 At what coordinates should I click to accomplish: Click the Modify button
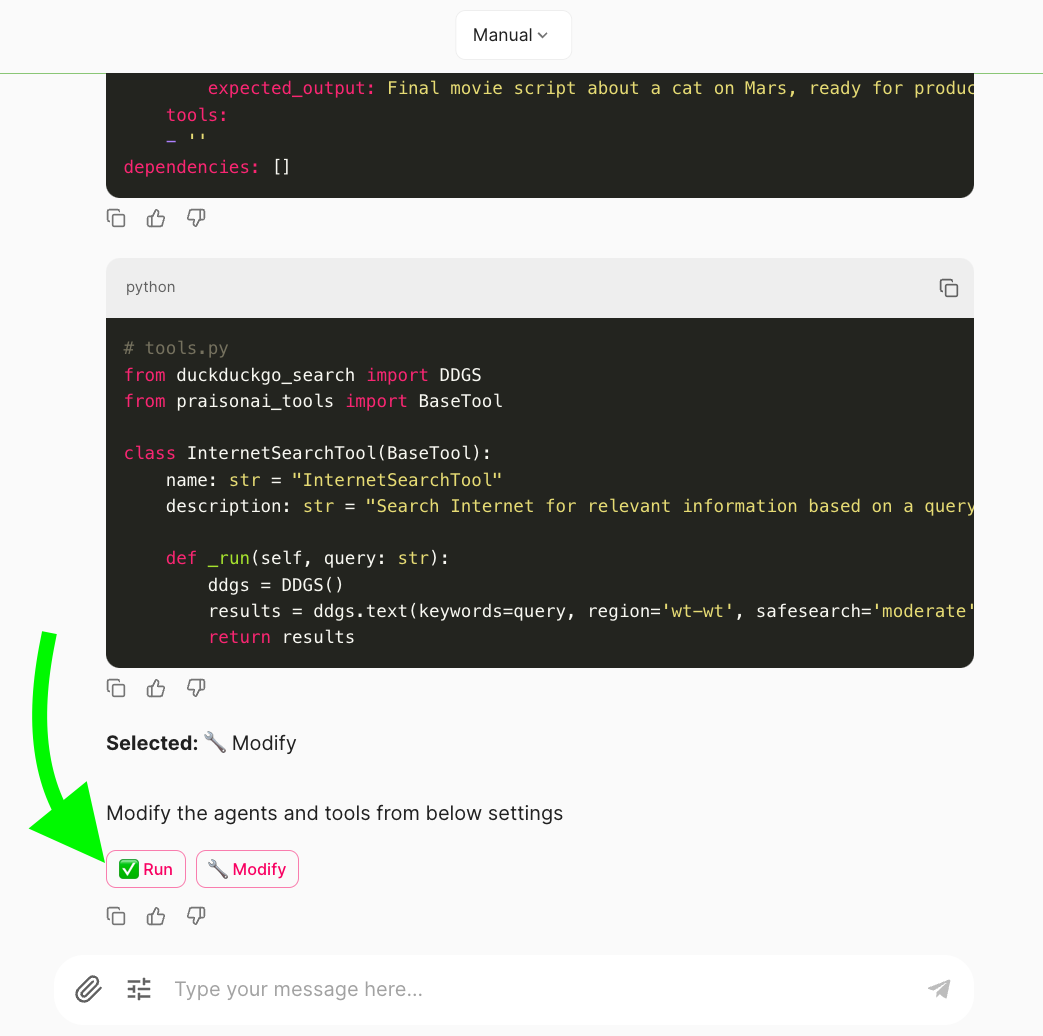pyautogui.click(x=247, y=869)
